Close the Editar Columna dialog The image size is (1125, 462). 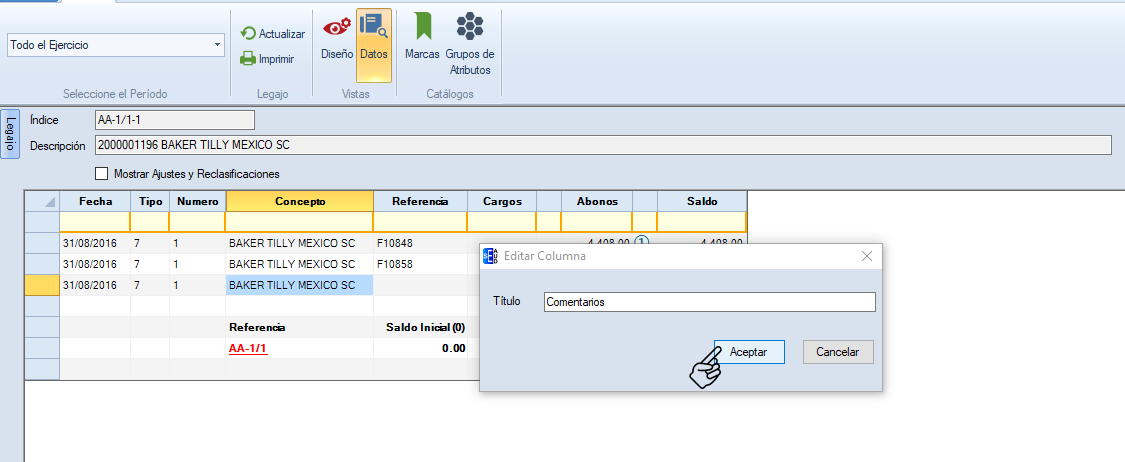click(x=866, y=256)
